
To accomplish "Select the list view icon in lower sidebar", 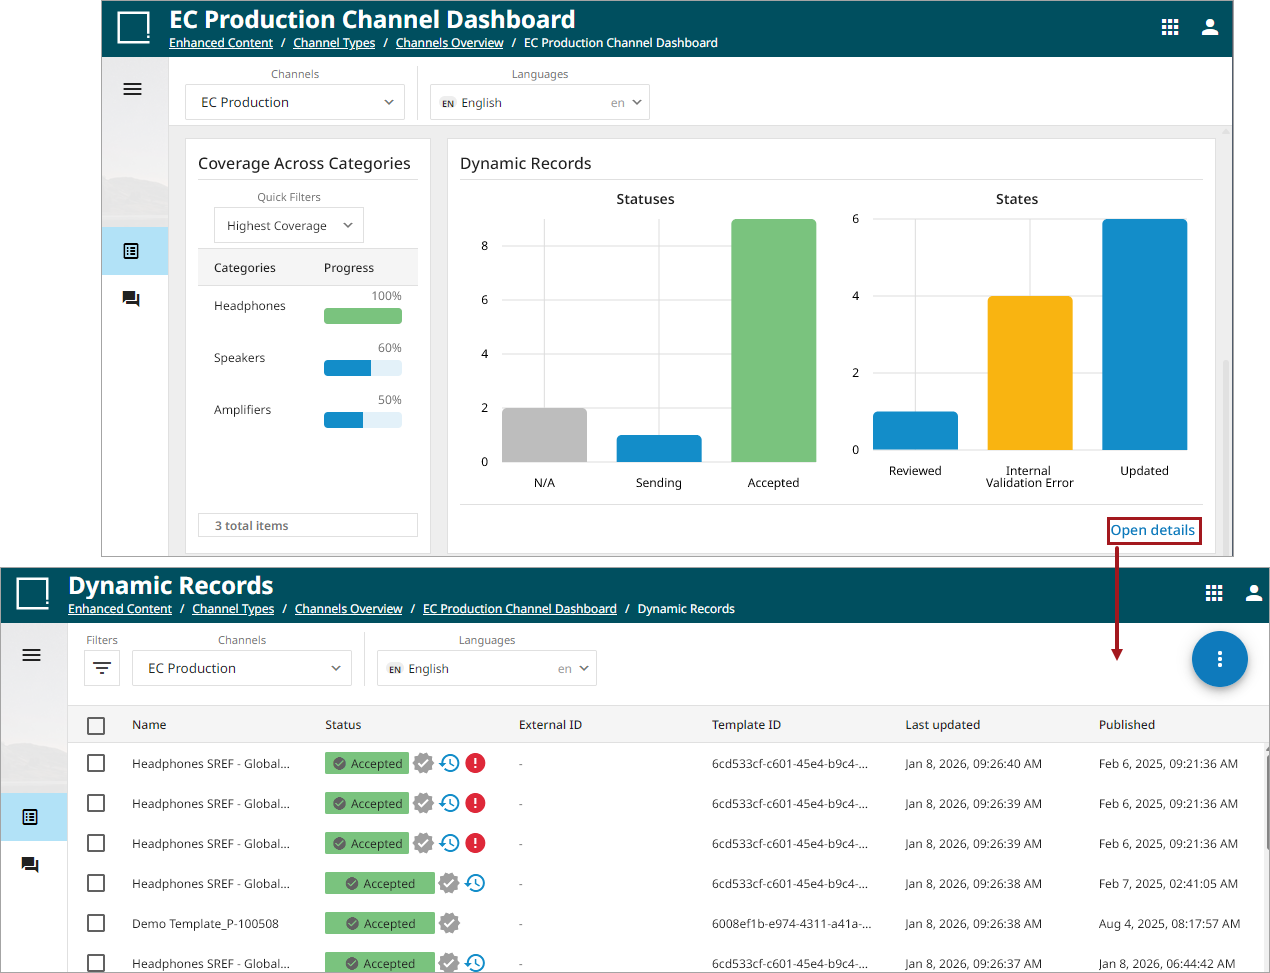I will [30, 817].
